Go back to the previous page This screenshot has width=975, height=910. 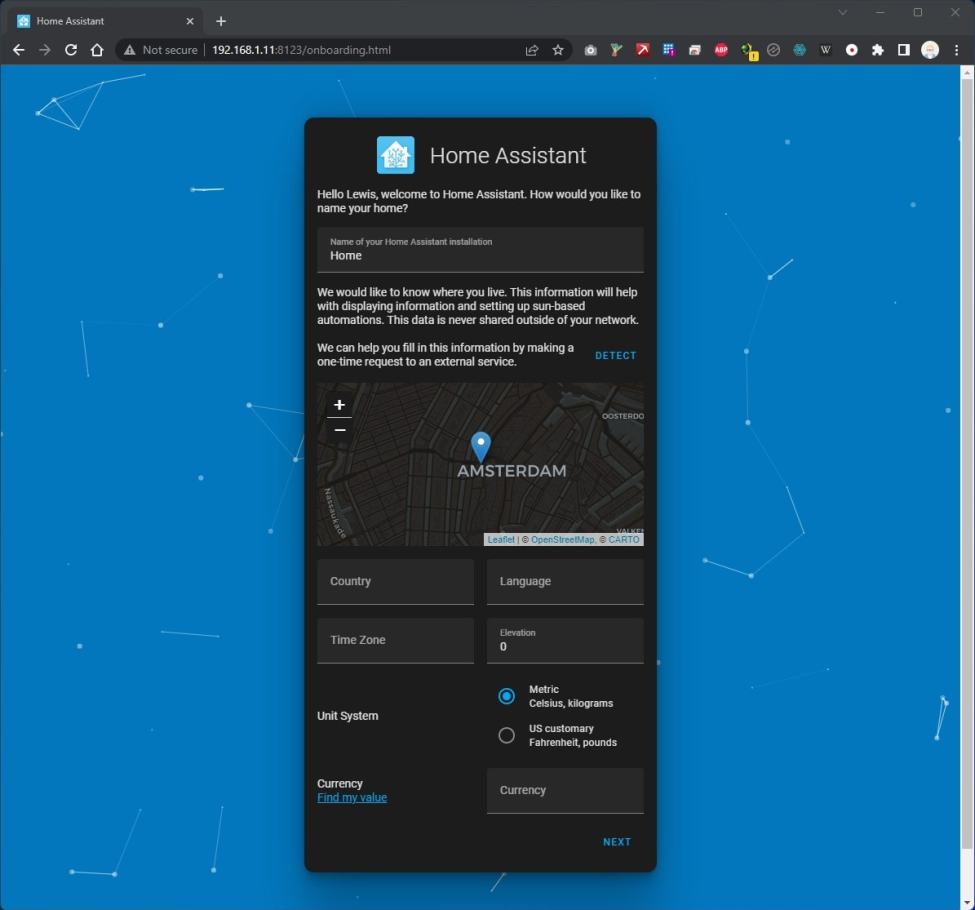pos(19,50)
